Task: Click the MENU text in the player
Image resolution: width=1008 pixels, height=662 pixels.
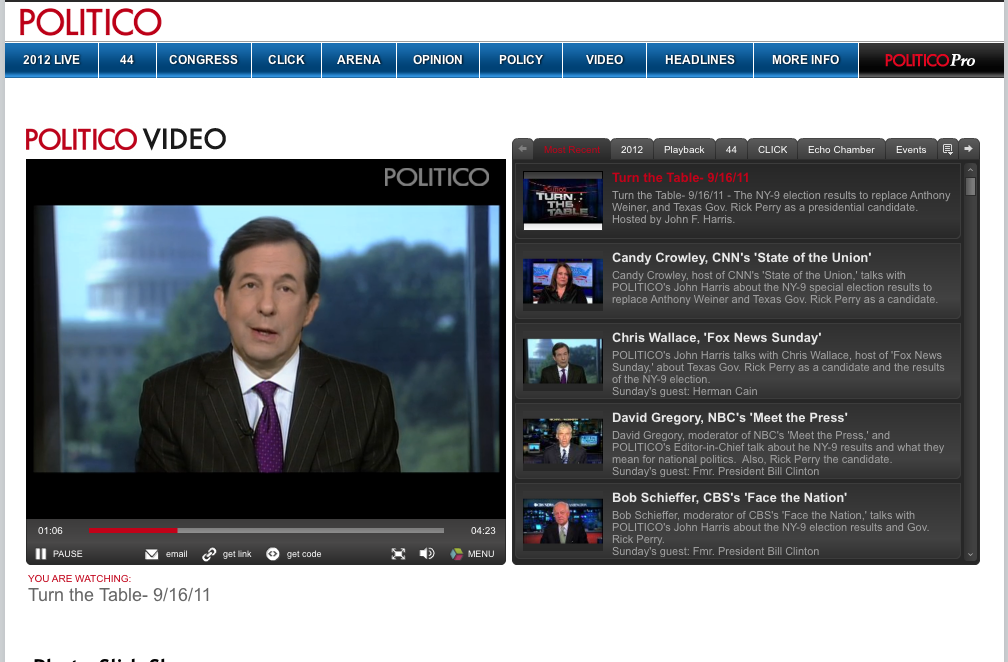Action: point(481,554)
